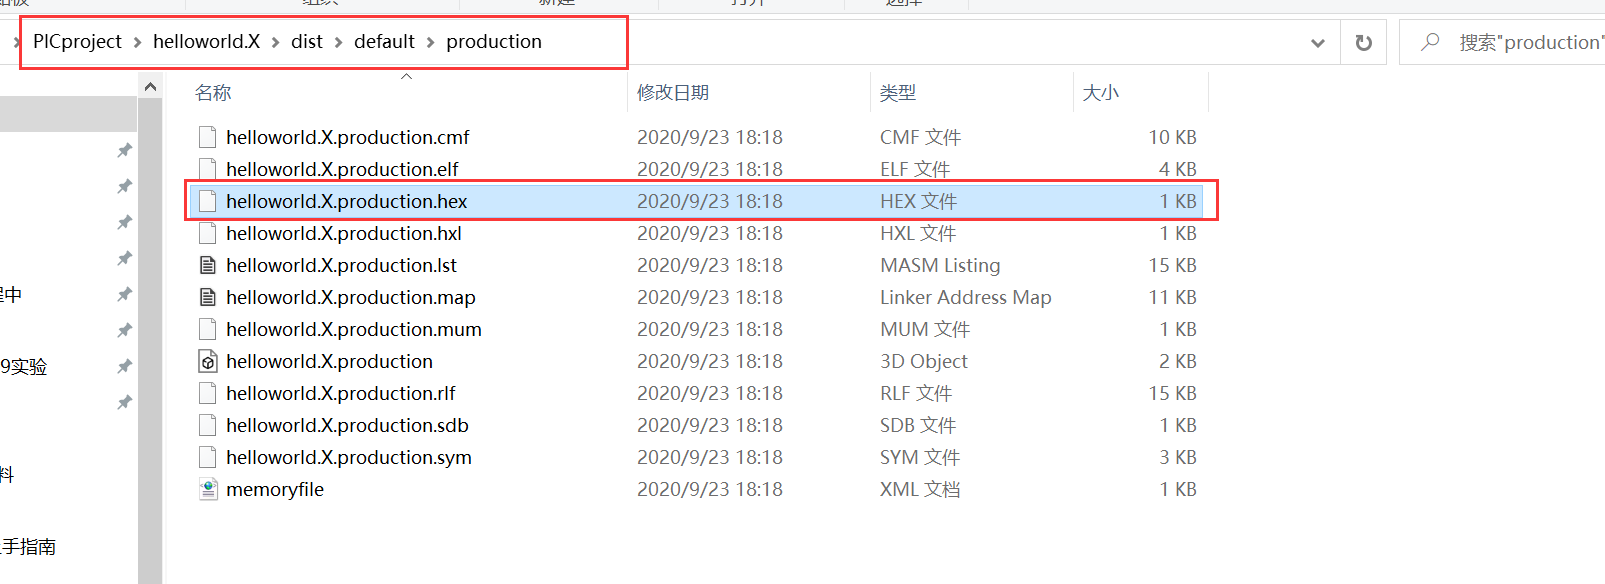This screenshot has width=1605, height=584.
Task: Click the file icon of helloworld.X.production.sym
Action: pos(208,457)
